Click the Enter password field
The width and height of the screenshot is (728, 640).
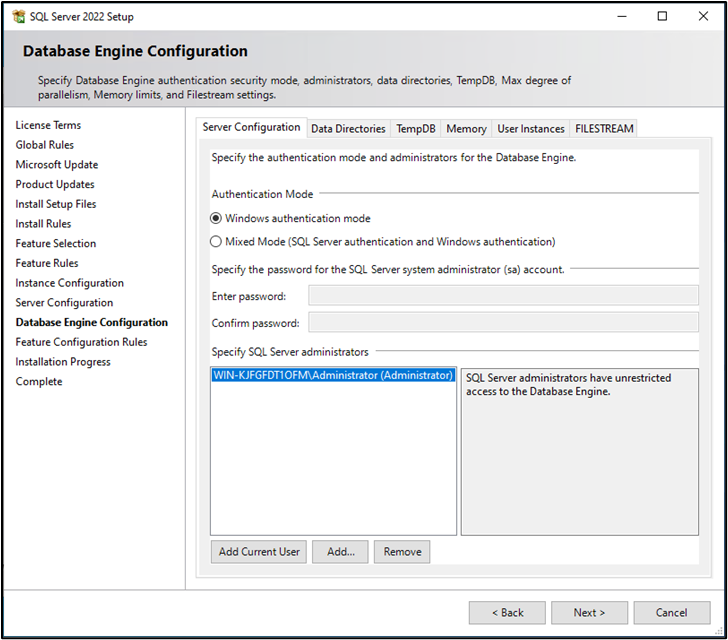(503, 296)
